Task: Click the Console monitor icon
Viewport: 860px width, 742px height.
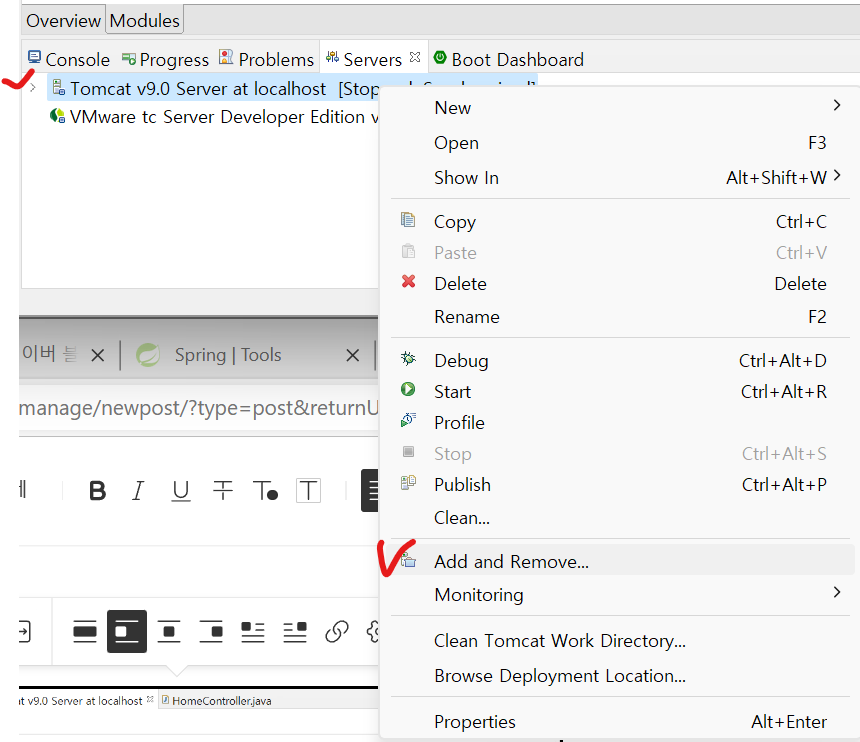Action: [x=35, y=57]
